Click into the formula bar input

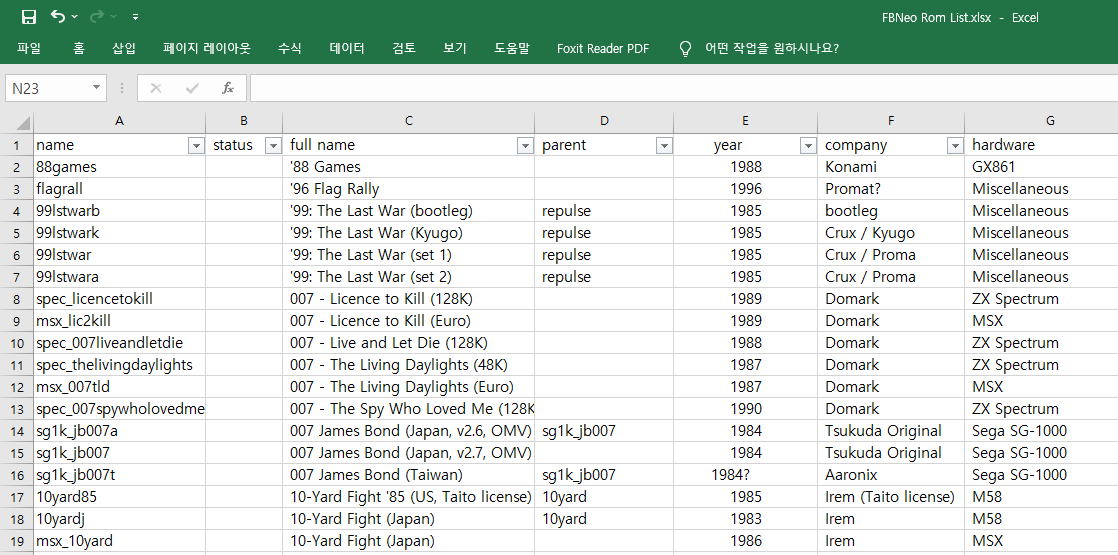pyautogui.click(x=683, y=88)
